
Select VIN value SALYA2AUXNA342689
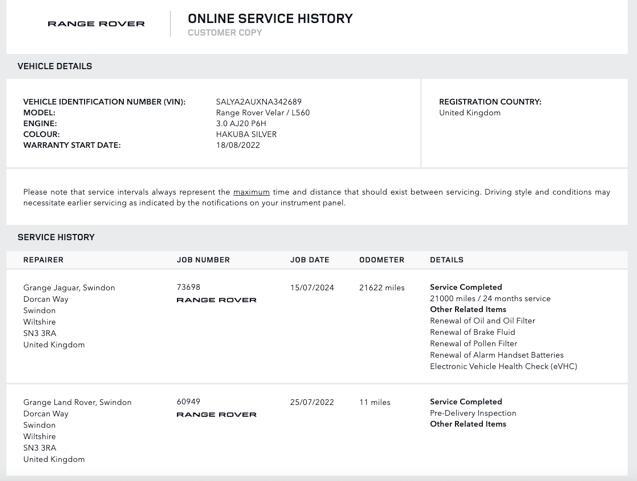click(x=259, y=102)
